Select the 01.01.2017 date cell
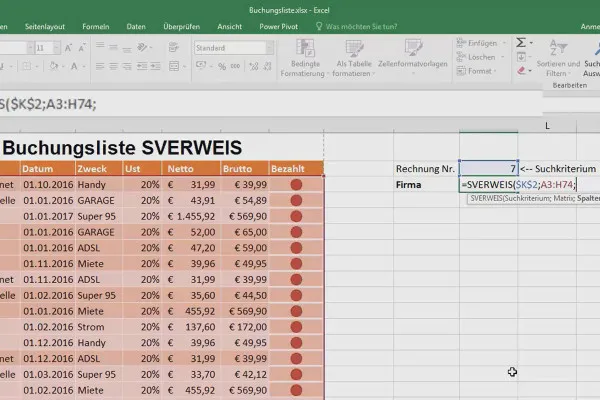This screenshot has height=400, width=600. pos(48,216)
